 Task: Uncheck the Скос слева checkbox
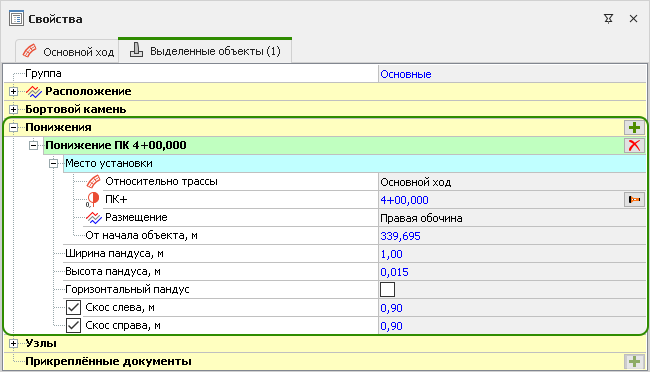pos(73,308)
